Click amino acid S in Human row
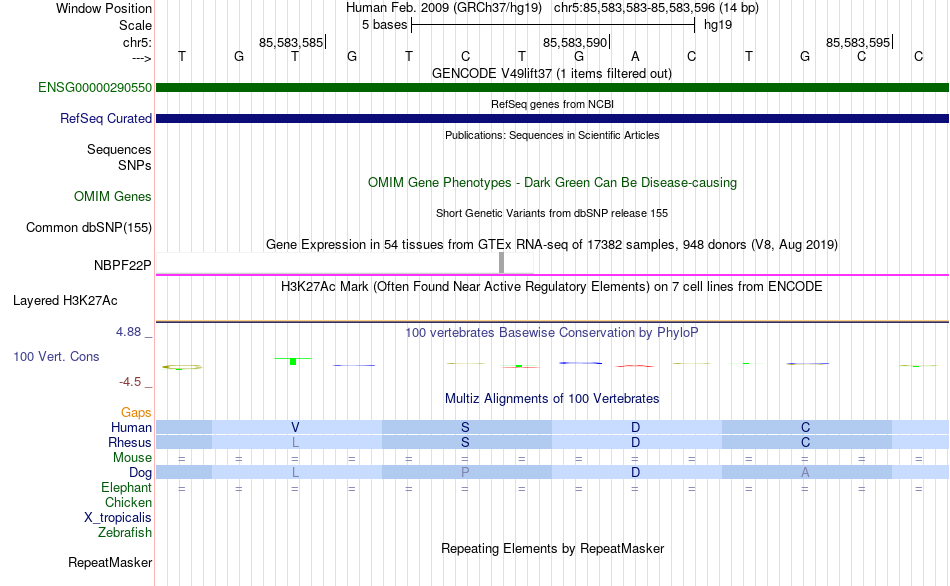The image size is (950, 586). point(465,427)
